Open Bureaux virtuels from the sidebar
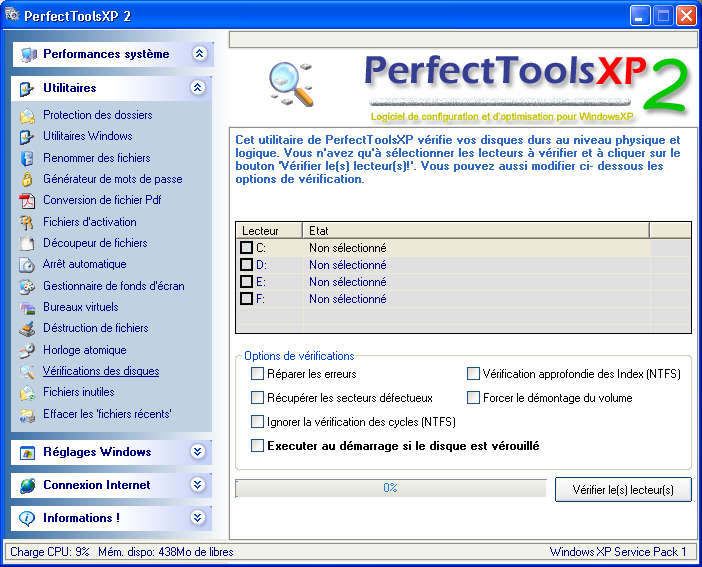 81,307
